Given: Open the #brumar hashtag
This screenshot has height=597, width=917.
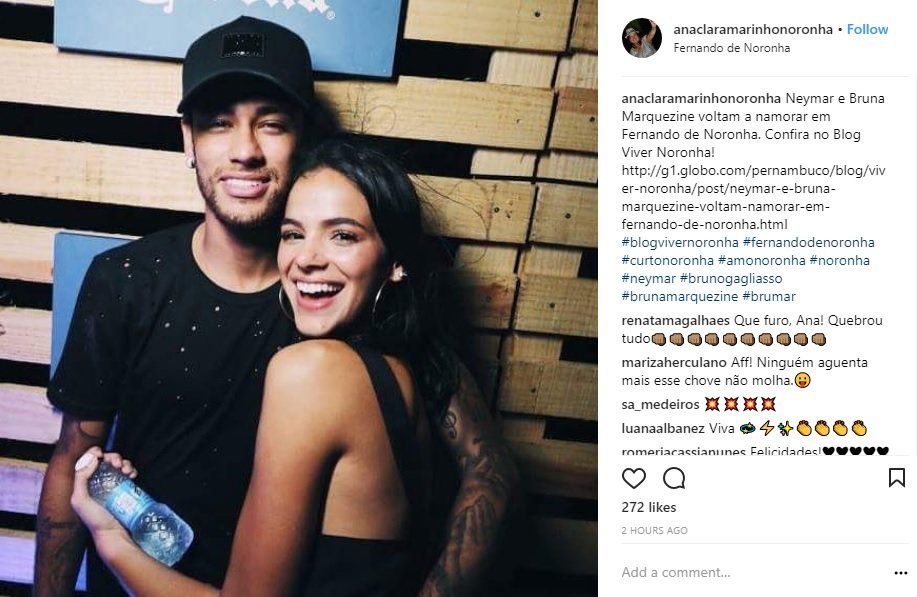Looking at the screenshot, I should click(x=769, y=297).
